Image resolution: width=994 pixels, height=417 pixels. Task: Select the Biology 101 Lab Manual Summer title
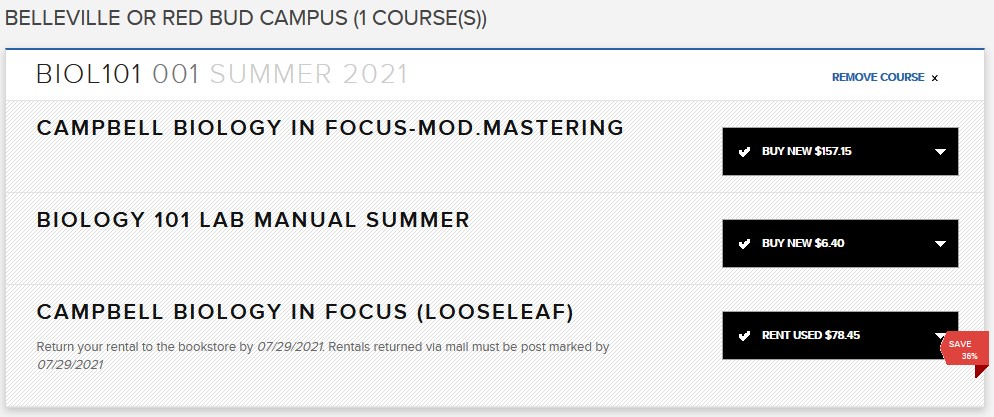(253, 220)
